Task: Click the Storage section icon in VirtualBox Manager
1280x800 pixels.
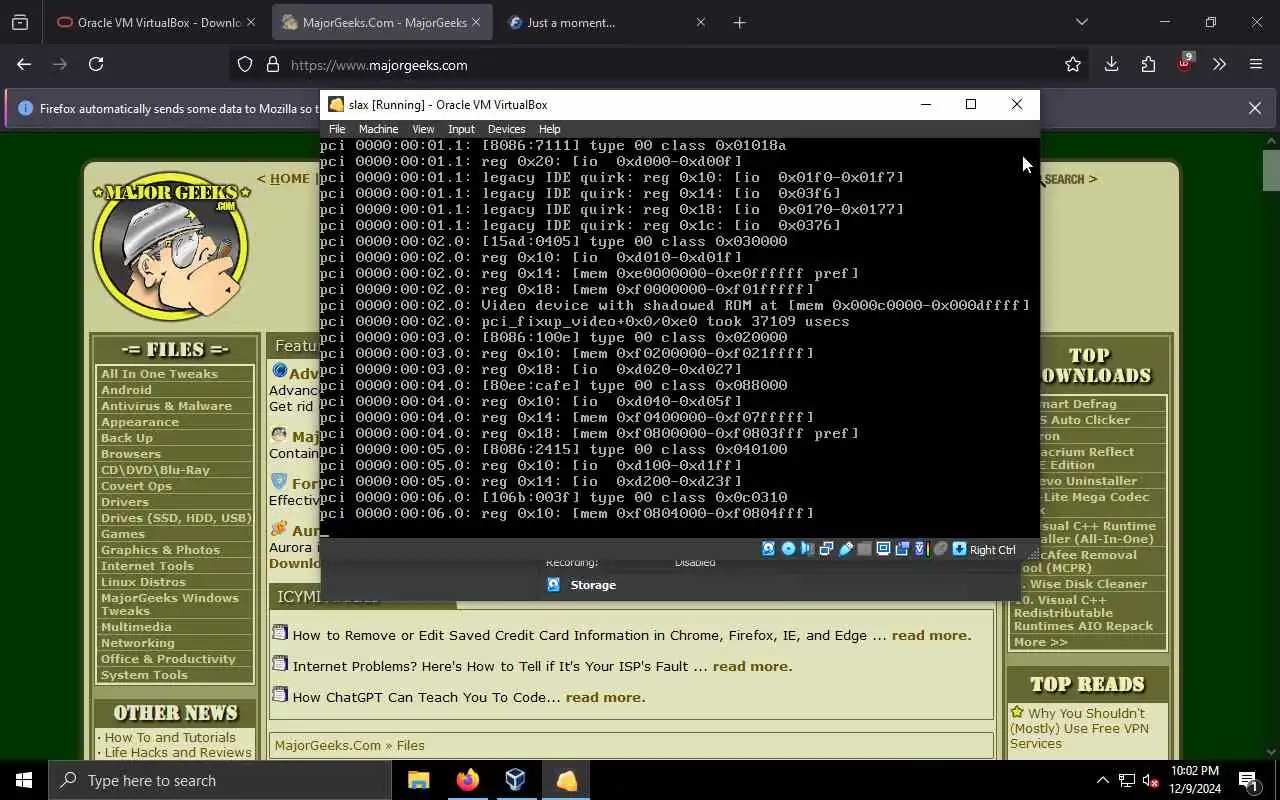Action: tap(553, 585)
